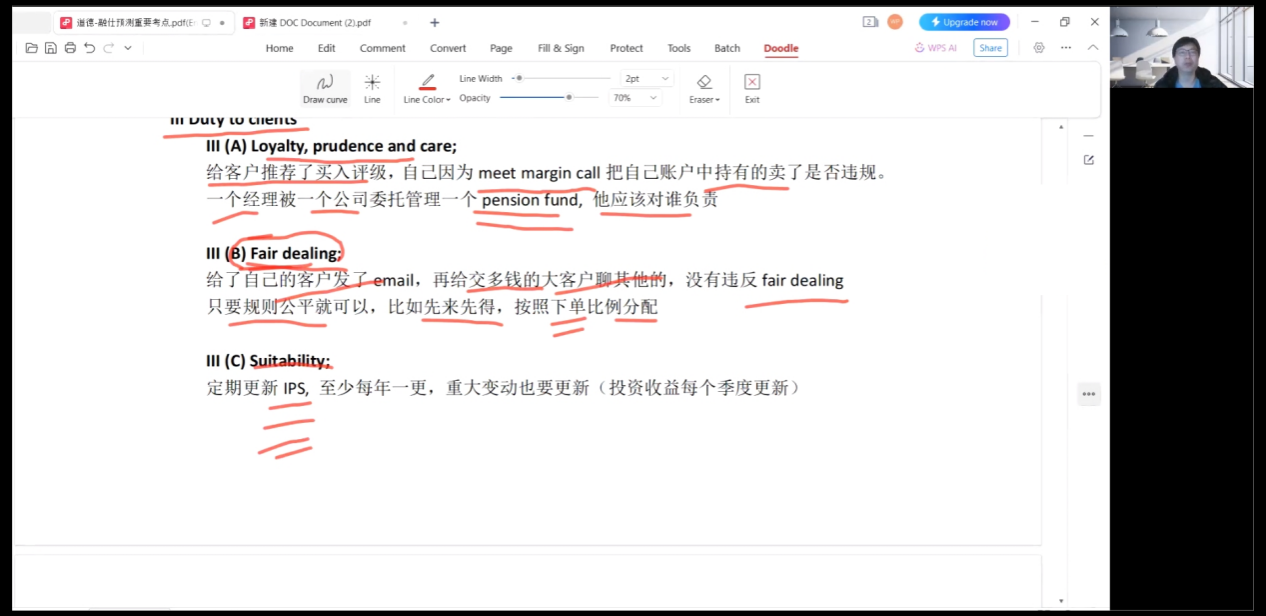The width and height of the screenshot is (1266, 616).
Task: Select the Draw curve tool
Action: tap(325, 87)
